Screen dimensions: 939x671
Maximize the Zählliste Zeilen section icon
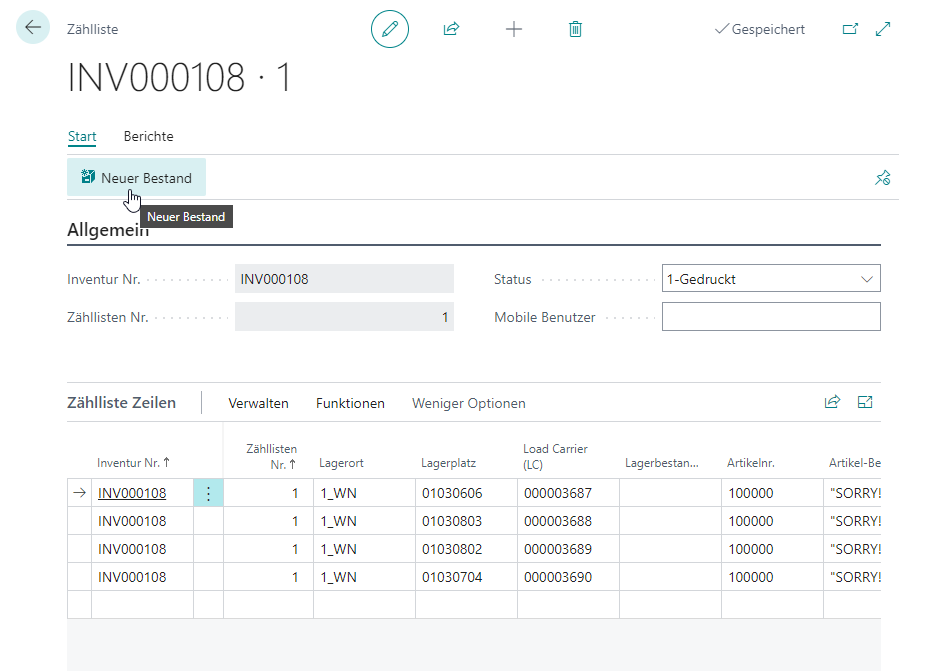[x=865, y=402]
